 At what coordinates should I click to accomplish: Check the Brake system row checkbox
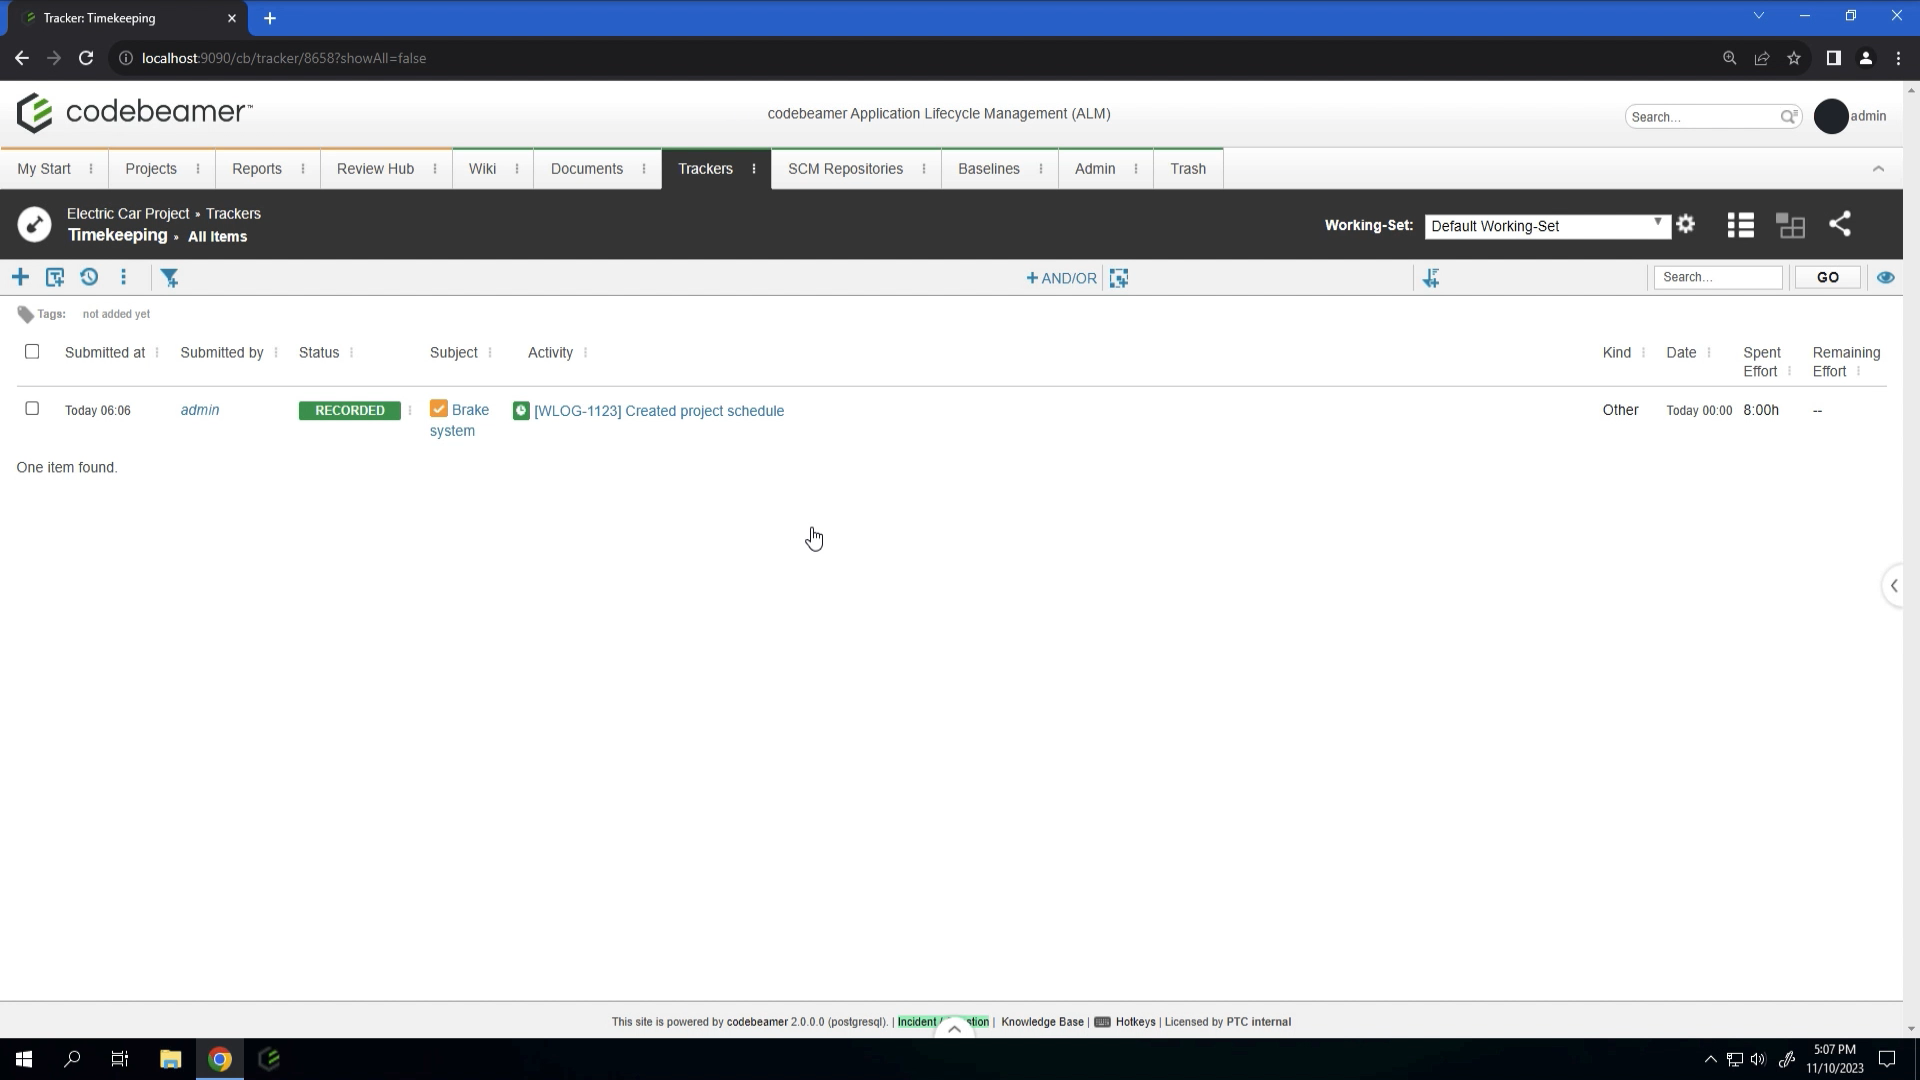pos(32,408)
